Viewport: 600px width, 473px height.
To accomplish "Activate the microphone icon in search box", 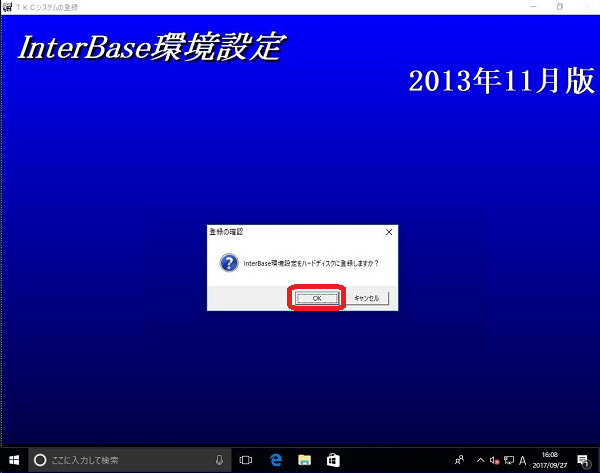I will coord(219,460).
